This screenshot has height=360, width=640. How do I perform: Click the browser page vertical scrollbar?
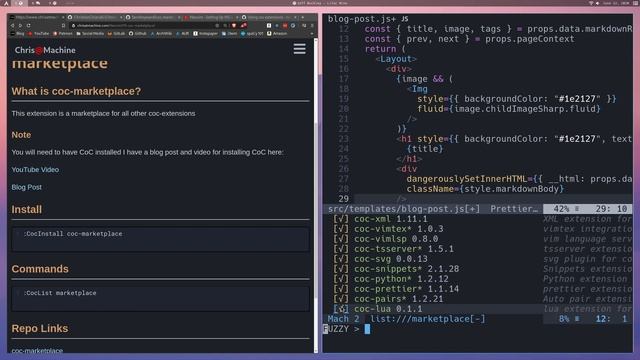316,196
